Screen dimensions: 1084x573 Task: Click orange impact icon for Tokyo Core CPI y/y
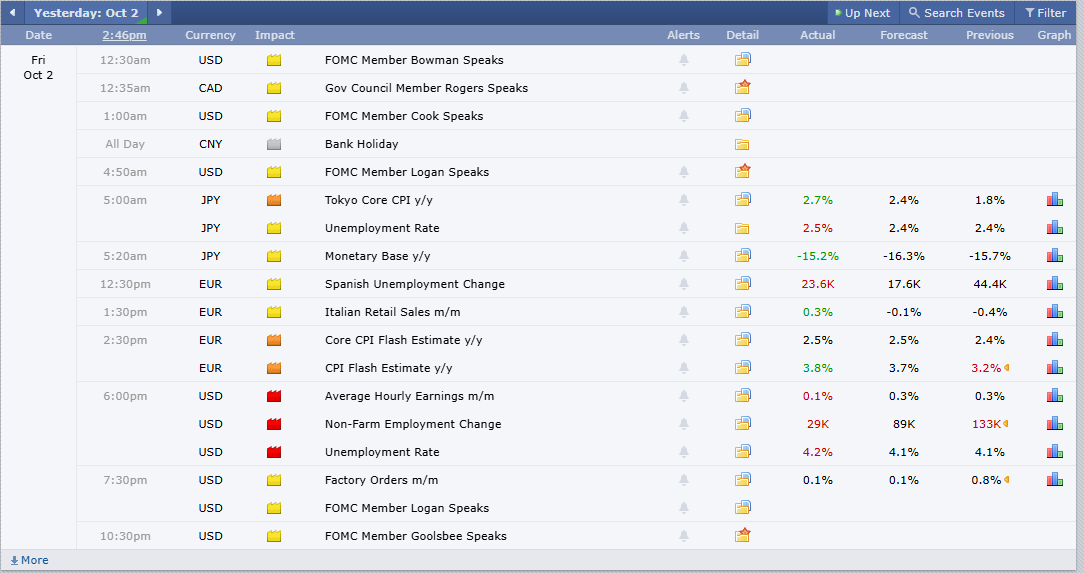[274, 200]
